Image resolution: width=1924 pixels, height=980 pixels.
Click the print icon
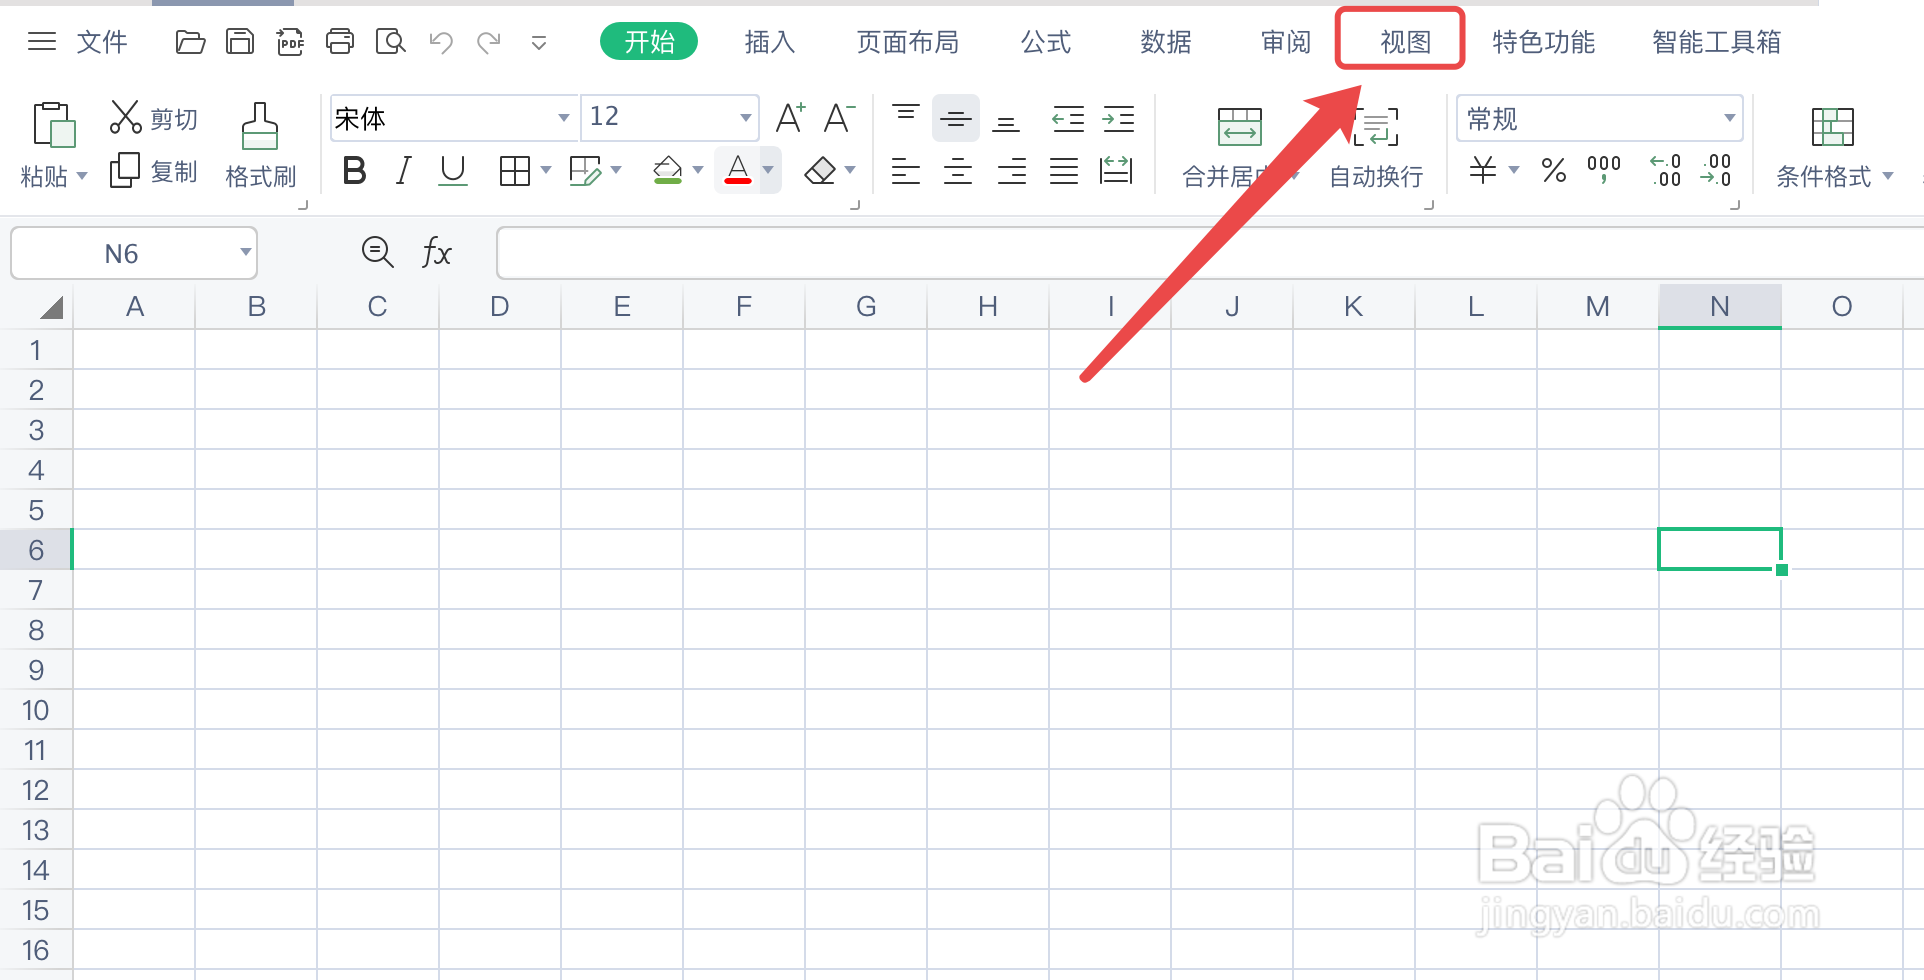coord(340,42)
